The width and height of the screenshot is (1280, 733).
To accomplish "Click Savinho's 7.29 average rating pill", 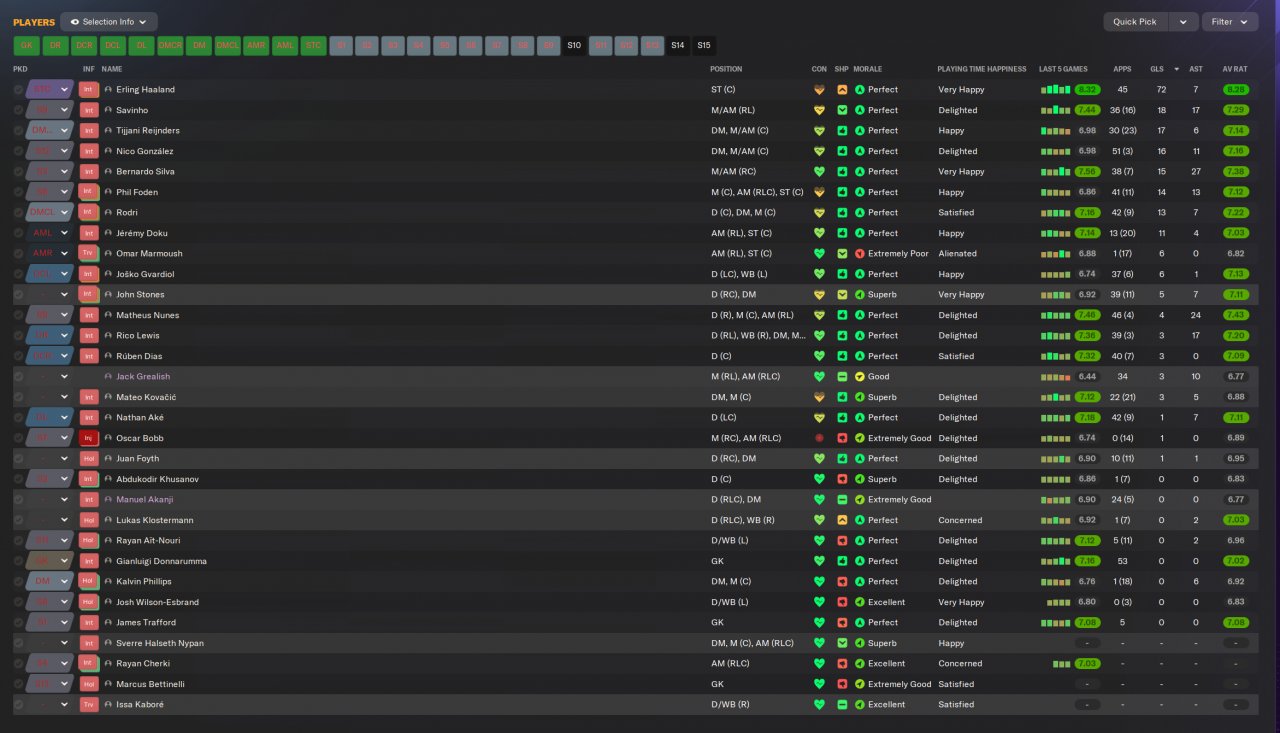I will coord(1235,110).
